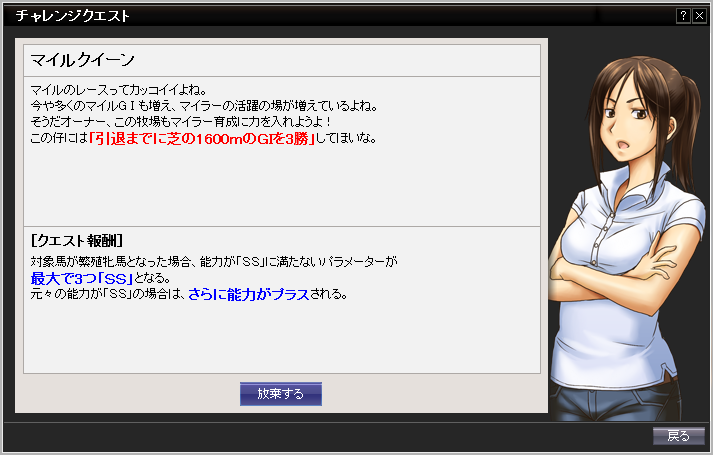
Task: Click the line マイルのレースってカッコイイよね
Action: pyautogui.click(x=119, y=90)
